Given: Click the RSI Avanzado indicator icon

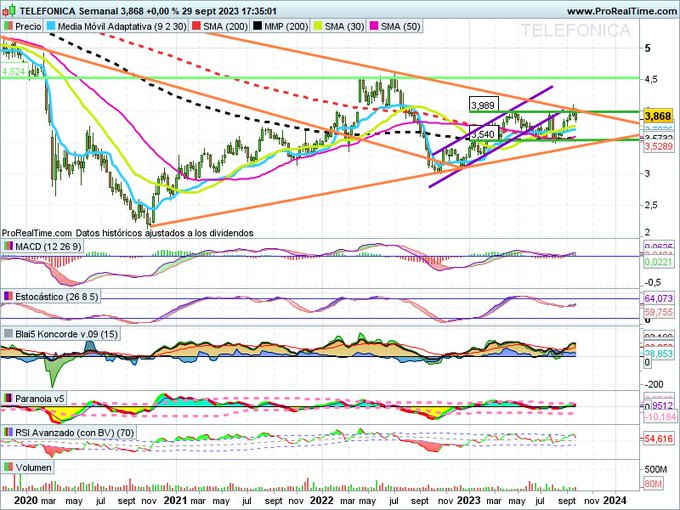Looking at the screenshot, I should click(x=8, y=432).
